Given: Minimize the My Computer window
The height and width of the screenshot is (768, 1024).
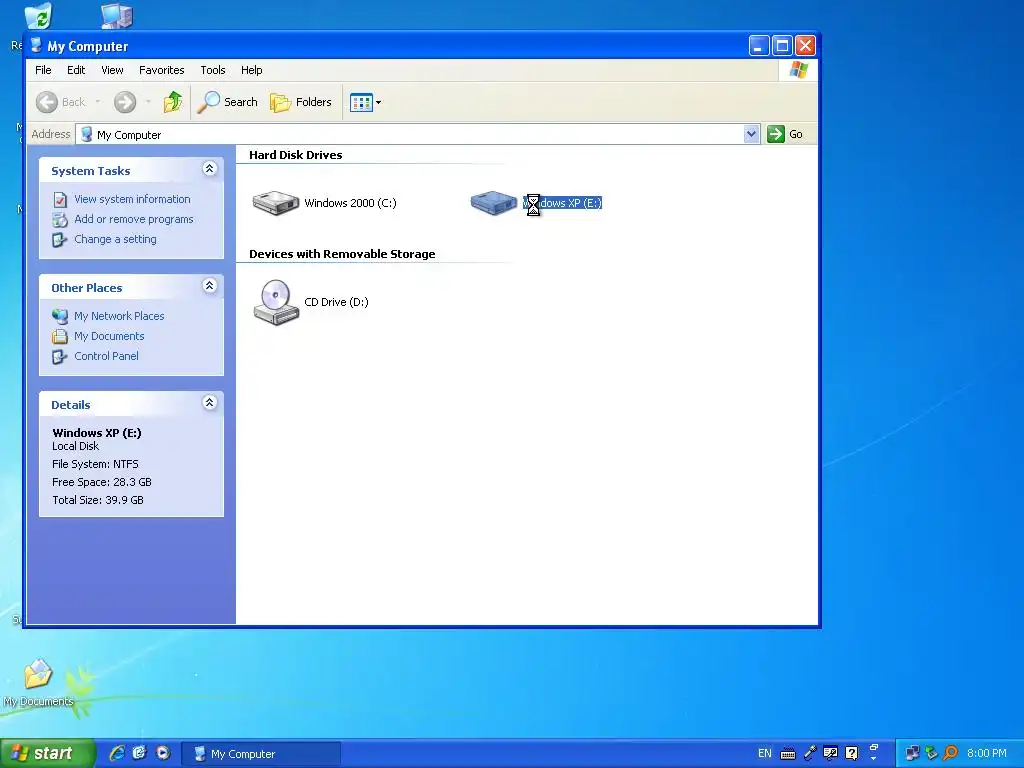Looking at the screenshot, I should 758,46.
